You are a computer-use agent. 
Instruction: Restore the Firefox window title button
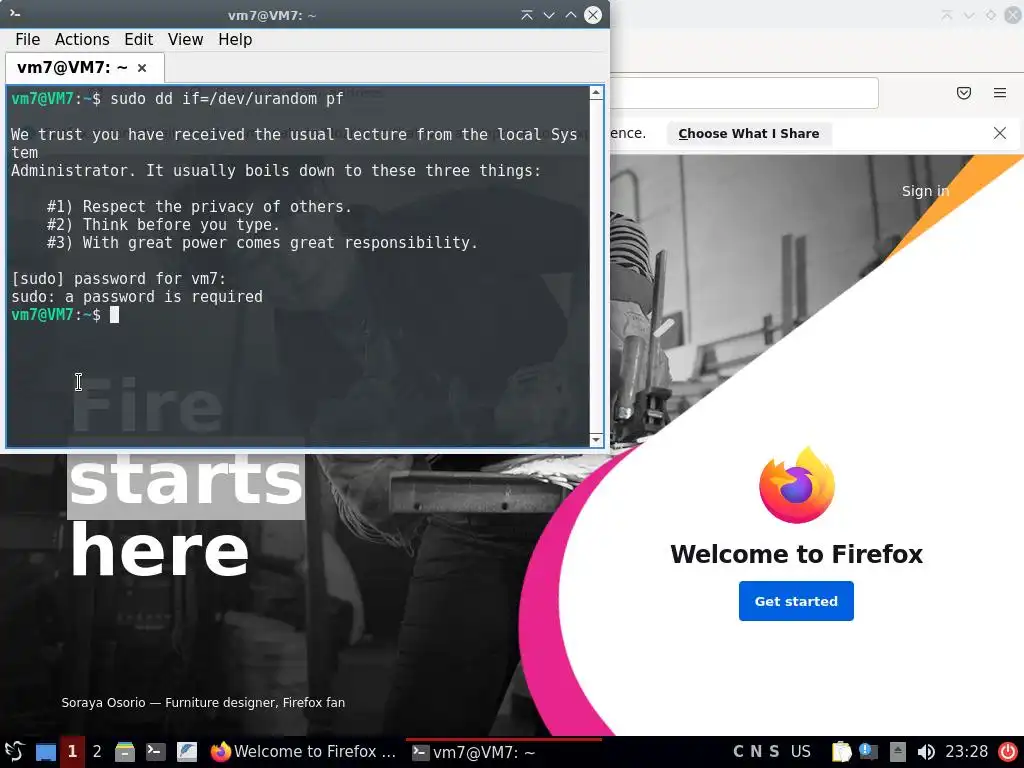click(x=991, y=15)
